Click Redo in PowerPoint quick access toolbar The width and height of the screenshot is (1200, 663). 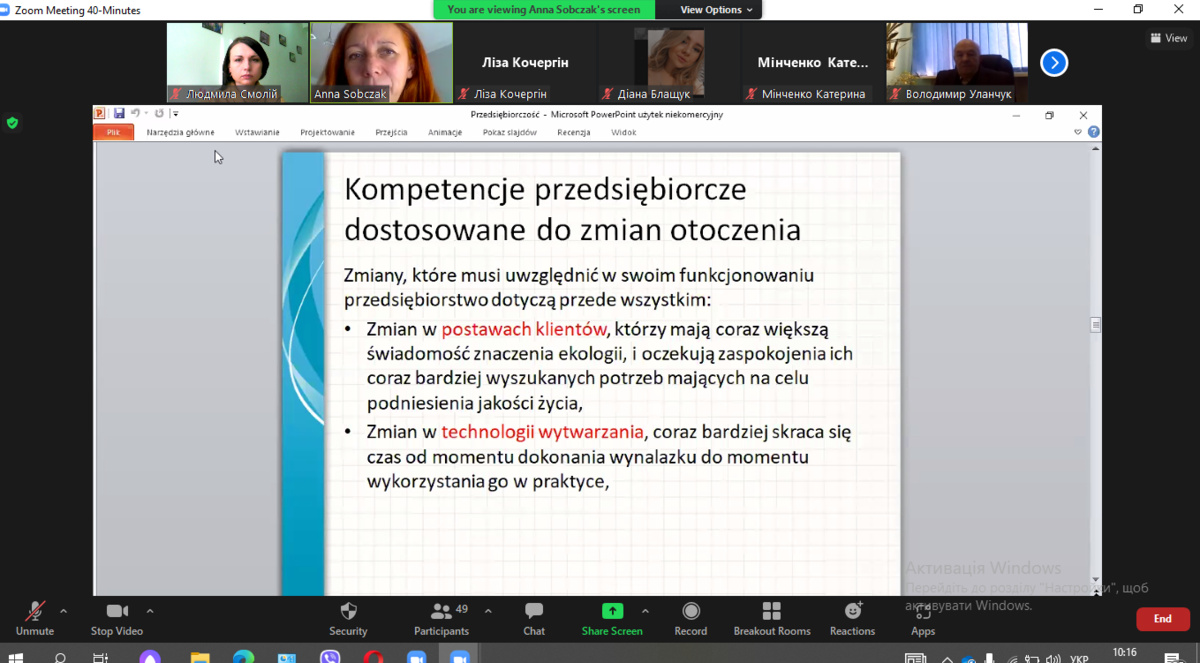(x=158, y=114)
